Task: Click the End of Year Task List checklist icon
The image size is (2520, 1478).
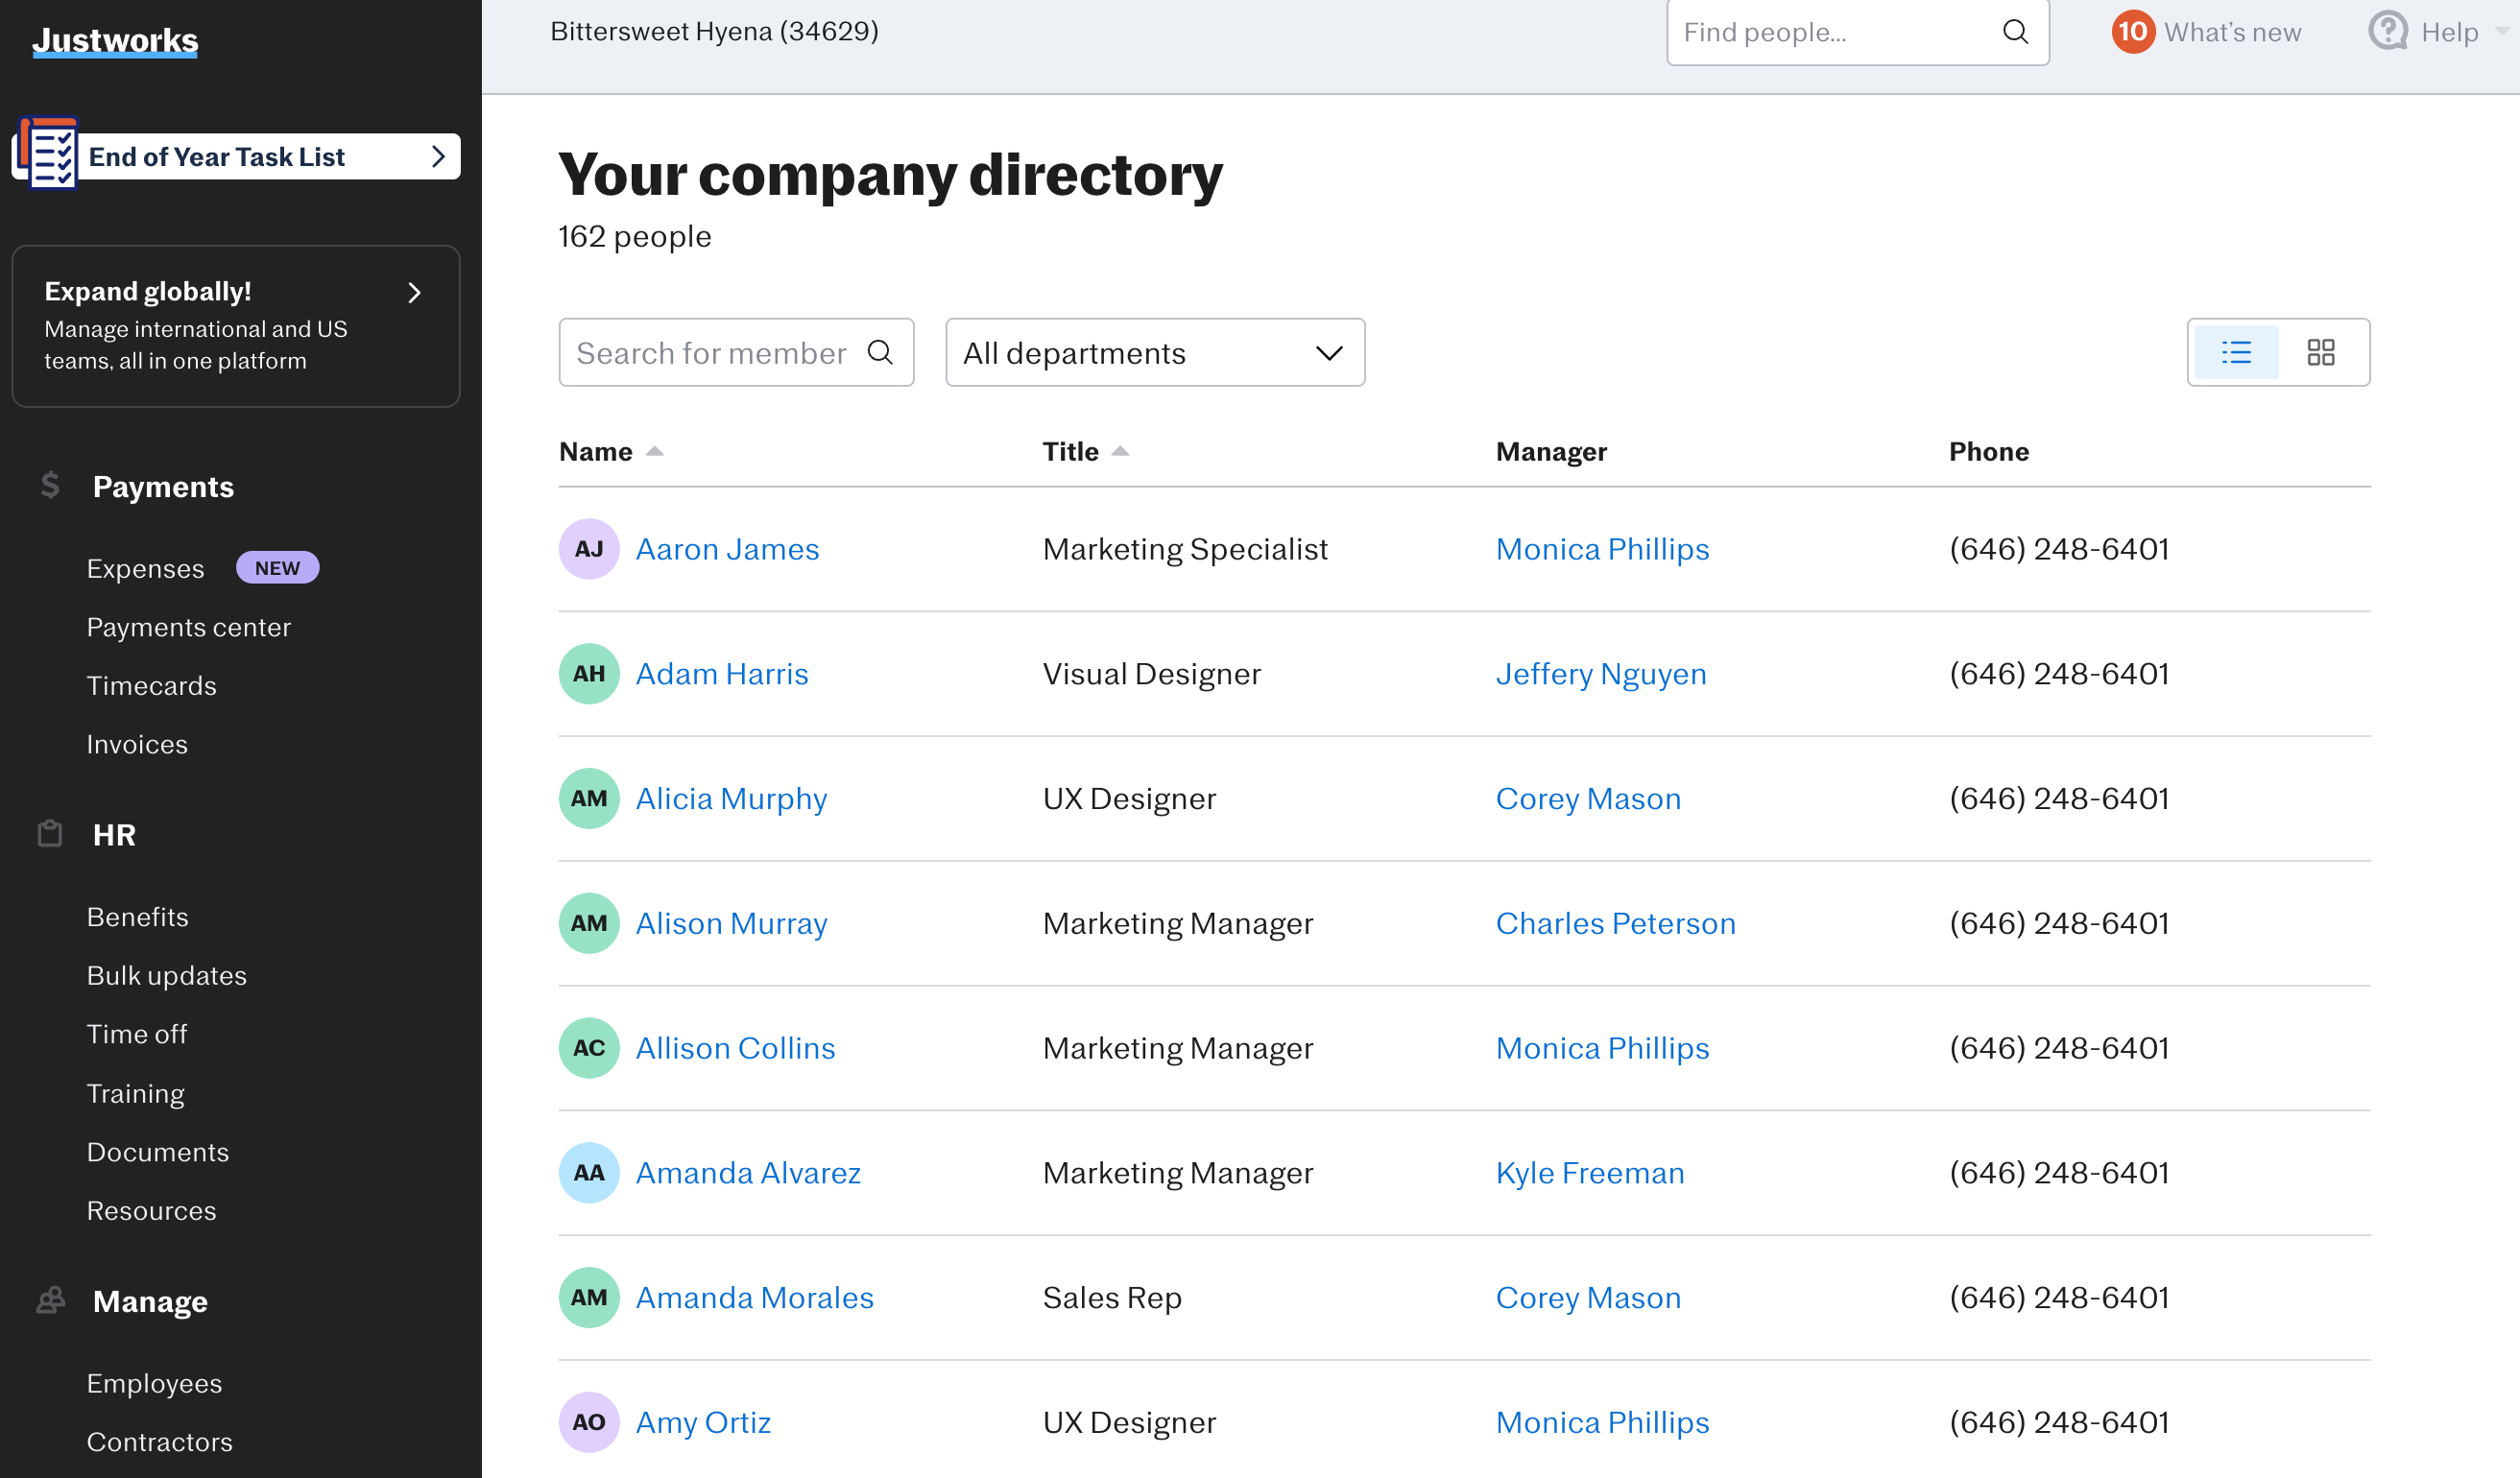Action: pos(48,154)
